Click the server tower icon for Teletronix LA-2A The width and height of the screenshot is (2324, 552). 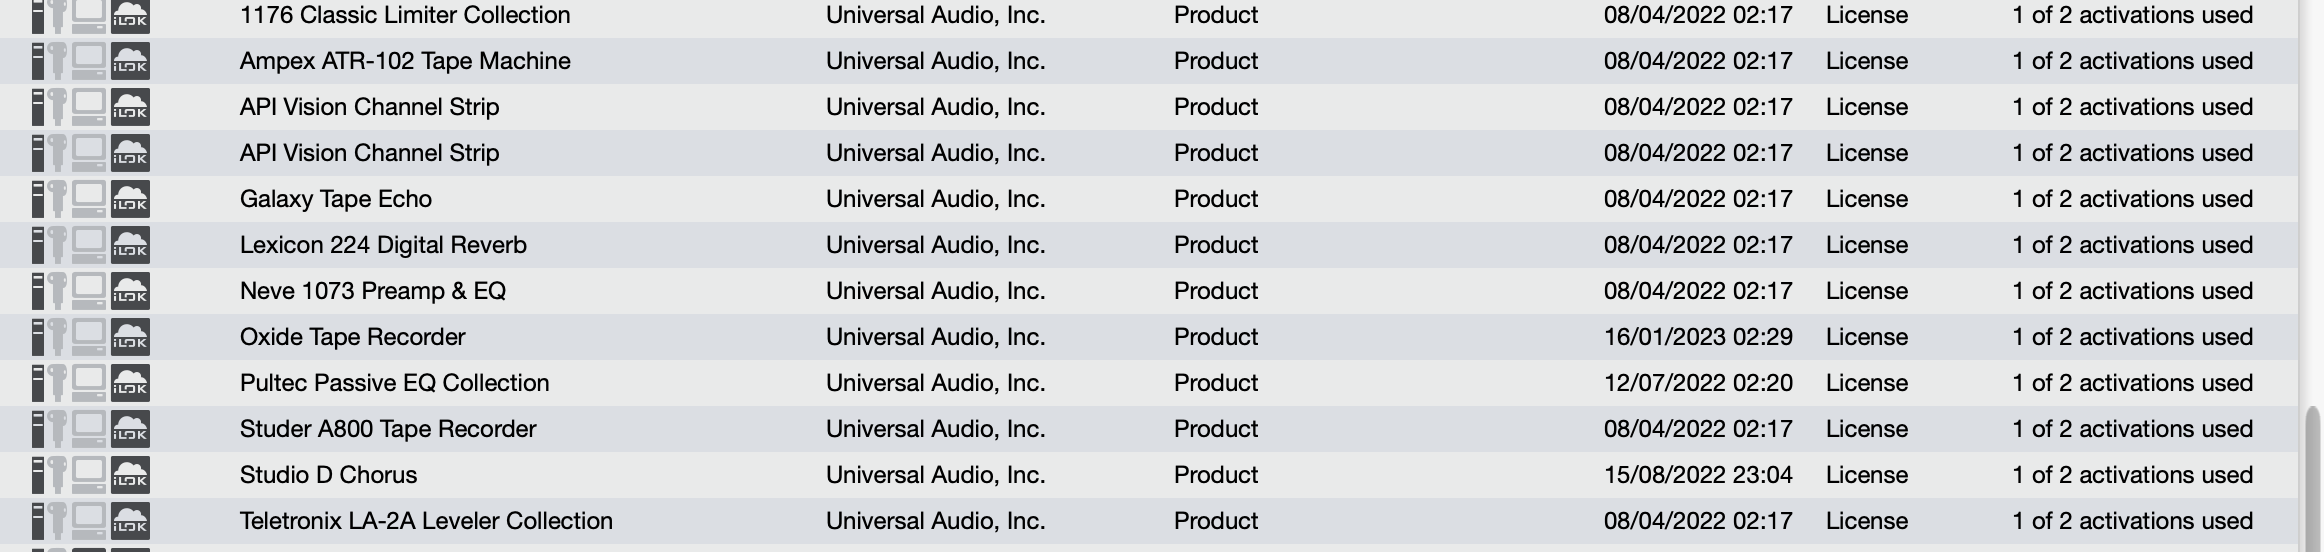[38, 521]
